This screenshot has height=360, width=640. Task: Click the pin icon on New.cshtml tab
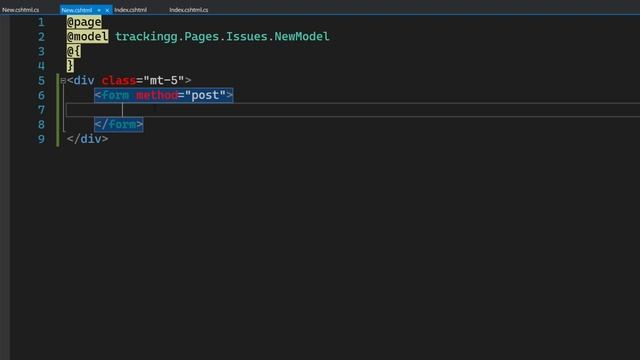[99, 10]
